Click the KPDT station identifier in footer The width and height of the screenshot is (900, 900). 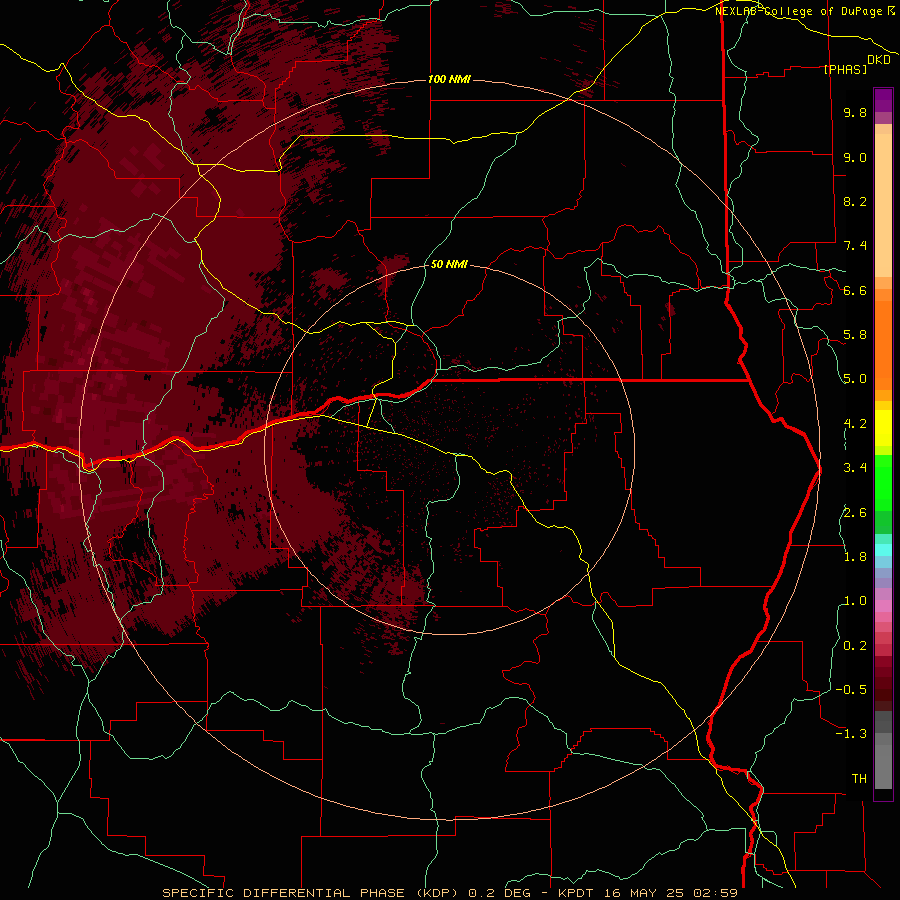pos(577,893)
